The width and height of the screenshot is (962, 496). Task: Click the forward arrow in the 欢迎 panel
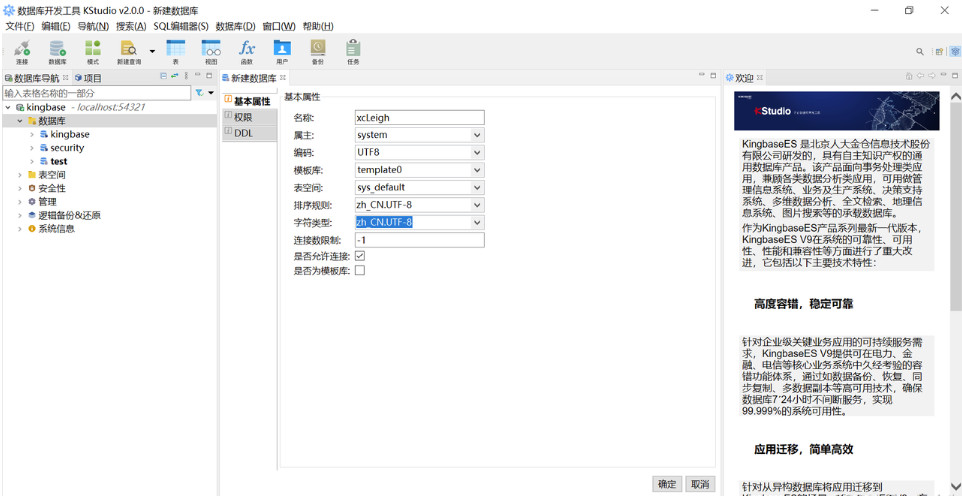[x=932, y=76]
